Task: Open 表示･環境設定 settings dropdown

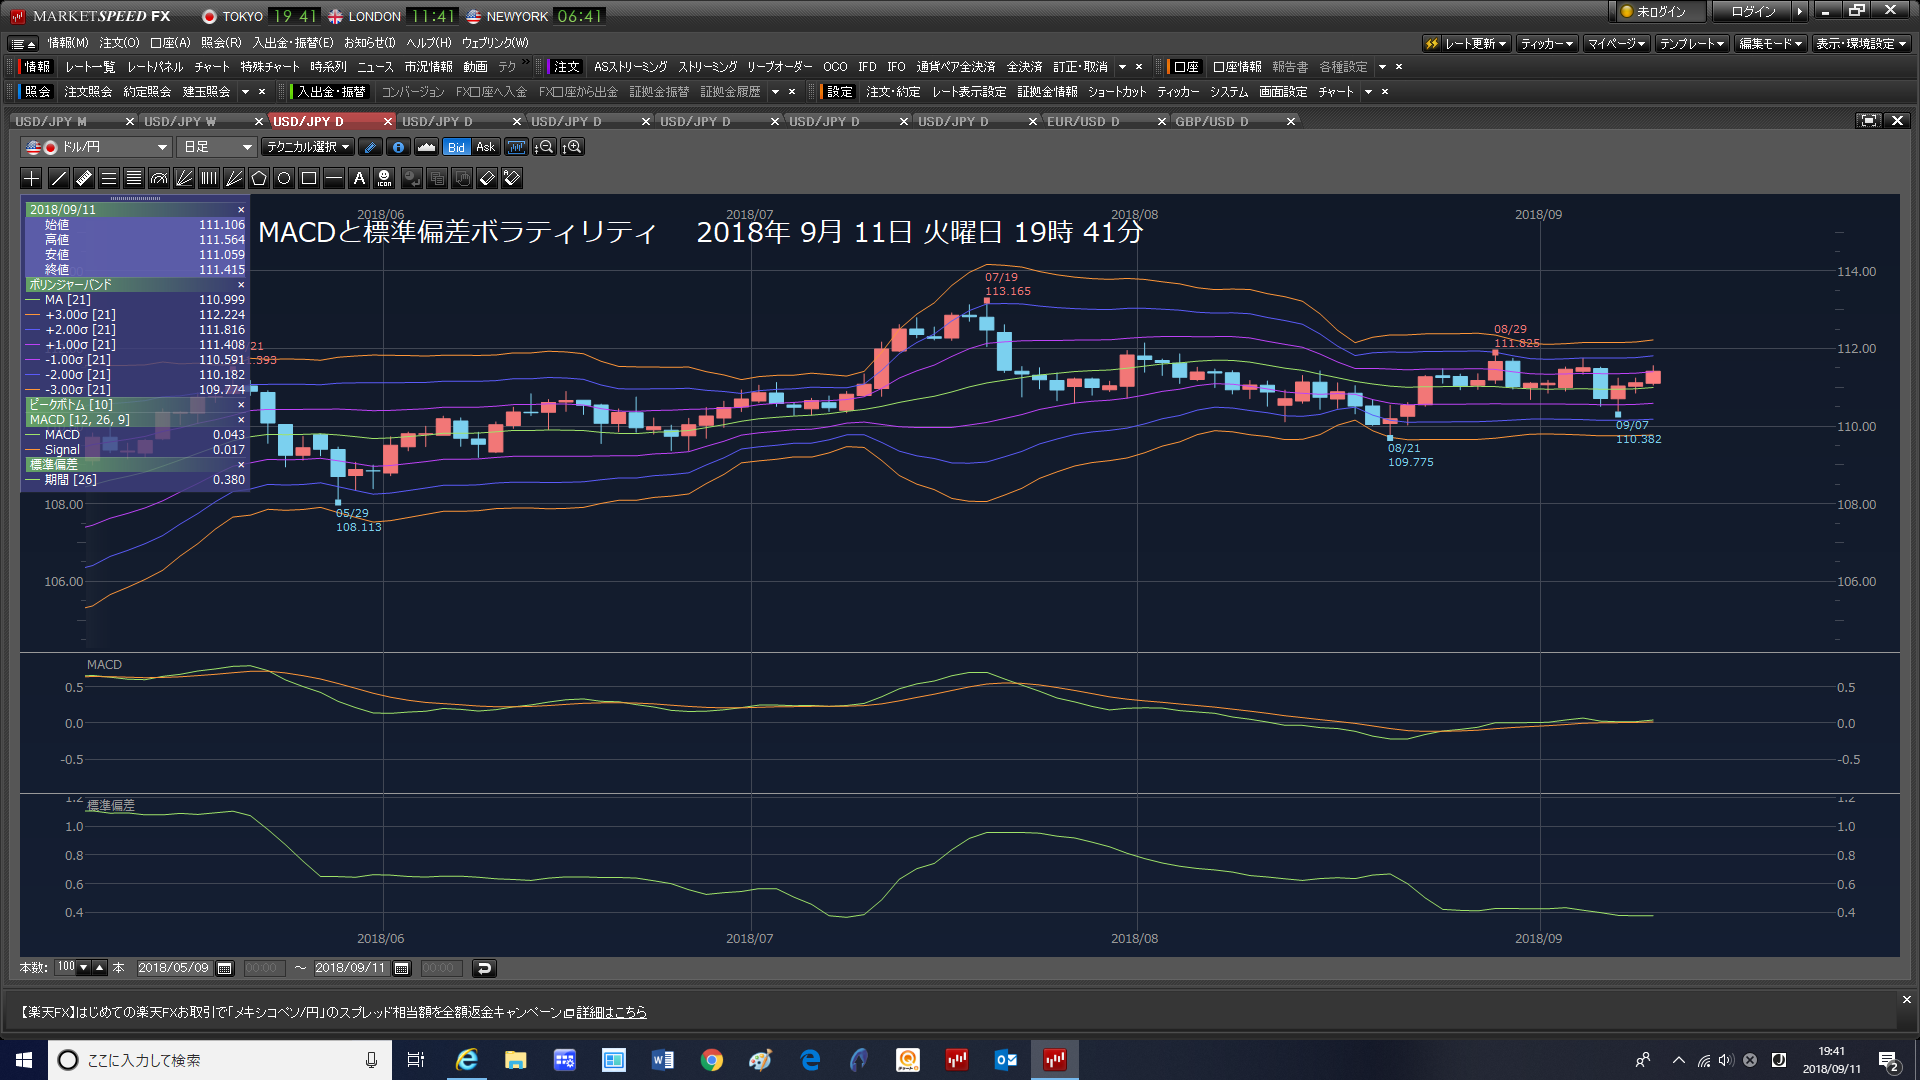Action: (1861, 43)
